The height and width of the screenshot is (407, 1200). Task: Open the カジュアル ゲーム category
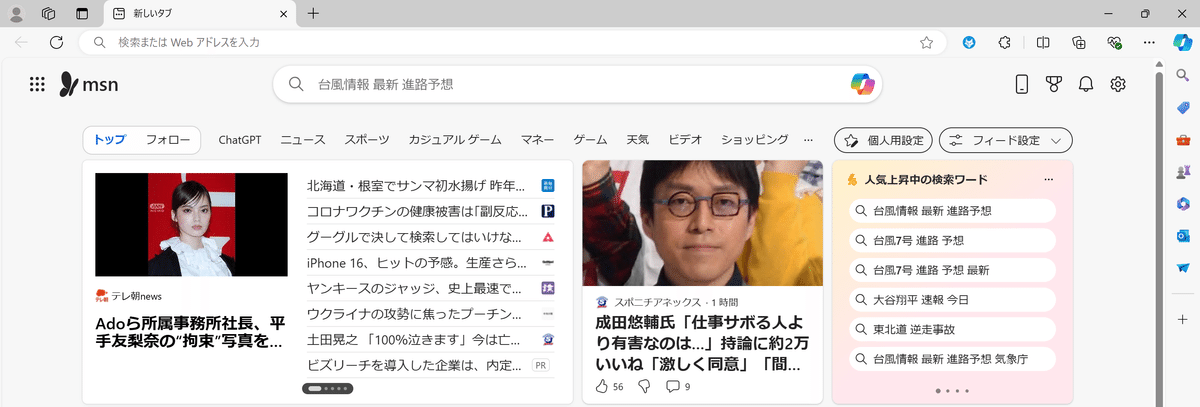pyautogui.click(x=455, y=140)
